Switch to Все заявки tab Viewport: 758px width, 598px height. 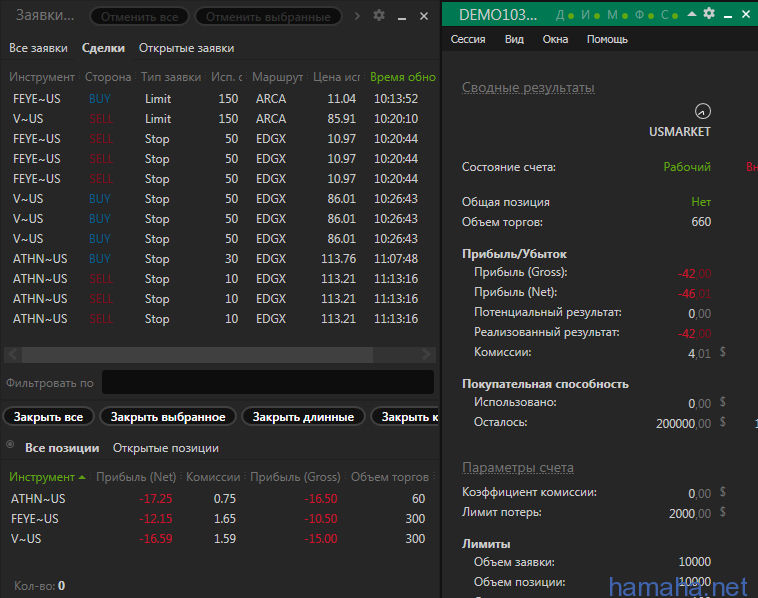click(38, 48)
